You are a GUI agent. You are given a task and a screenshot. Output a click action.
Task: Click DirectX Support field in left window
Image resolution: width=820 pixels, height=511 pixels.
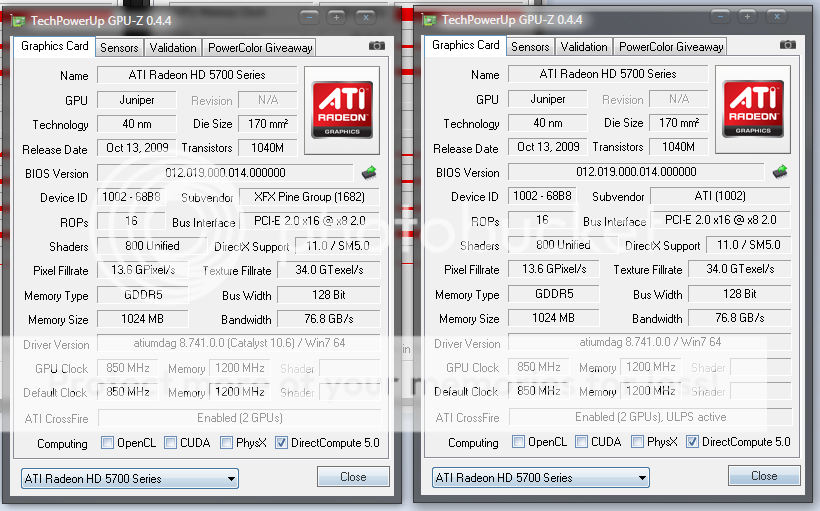point(338,246)
